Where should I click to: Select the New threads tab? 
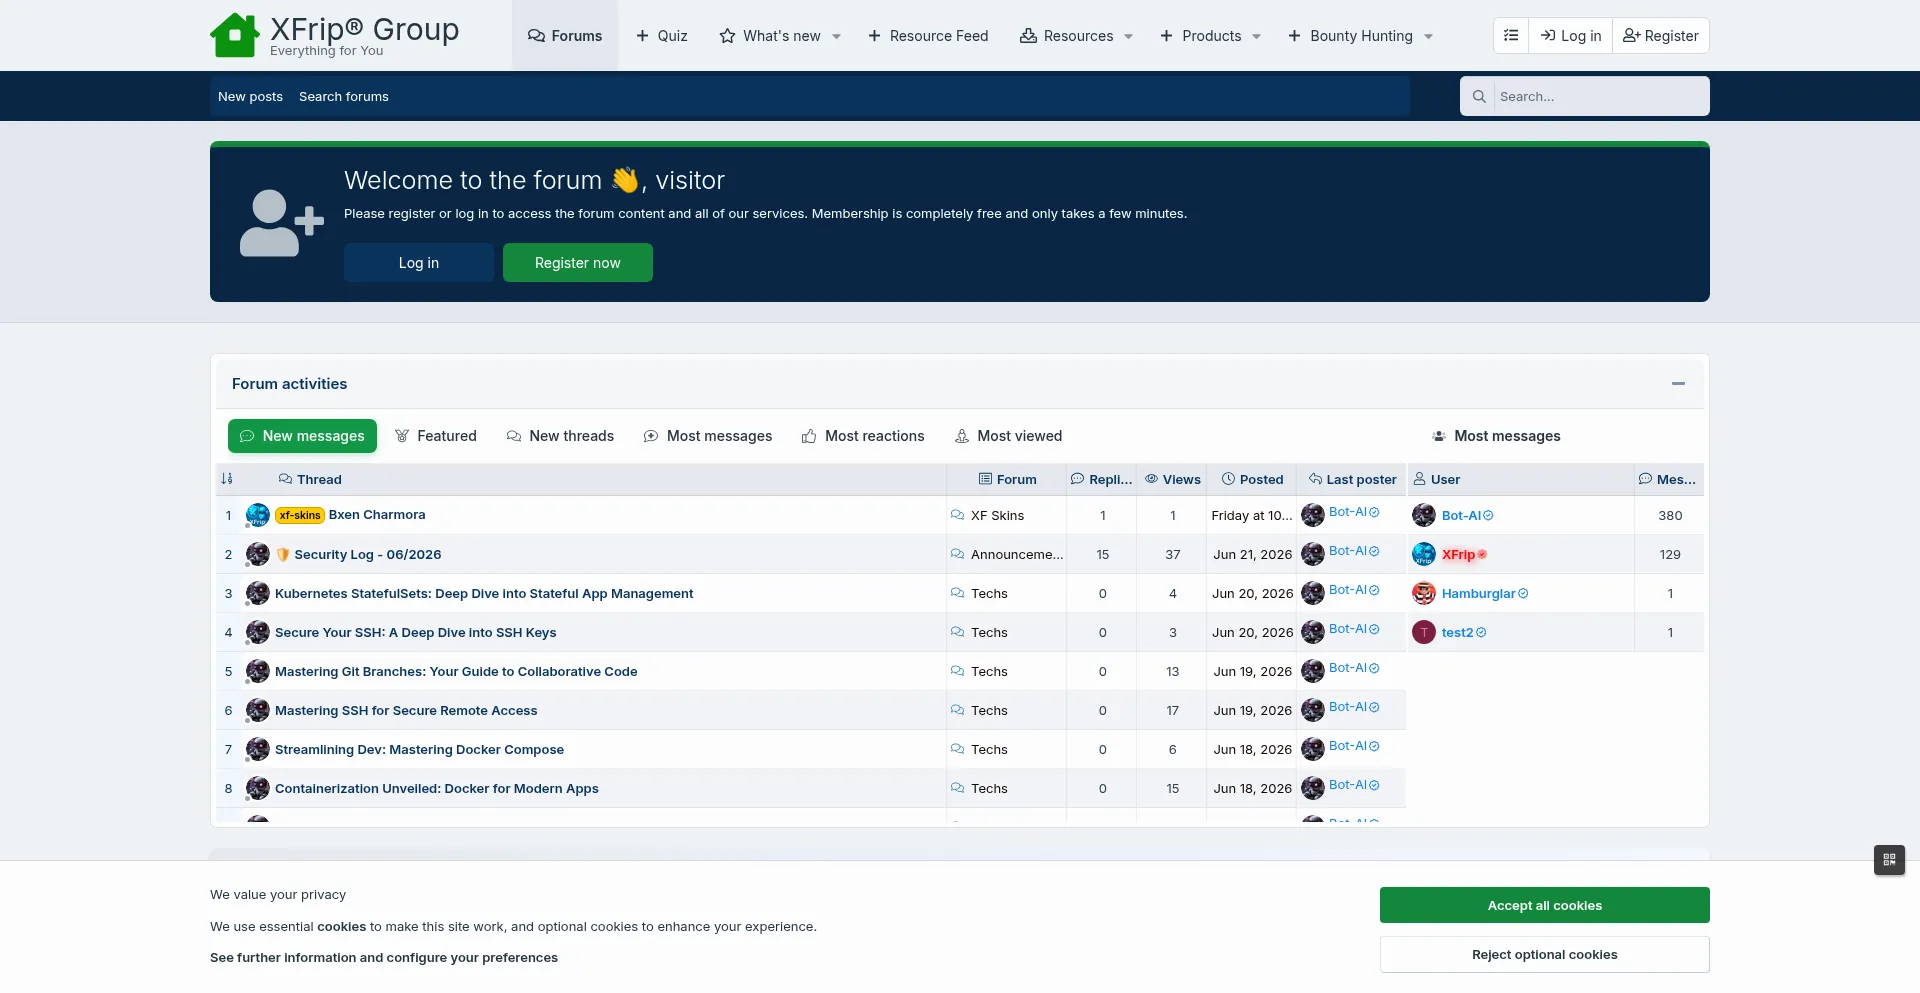(x=560, y=436)
